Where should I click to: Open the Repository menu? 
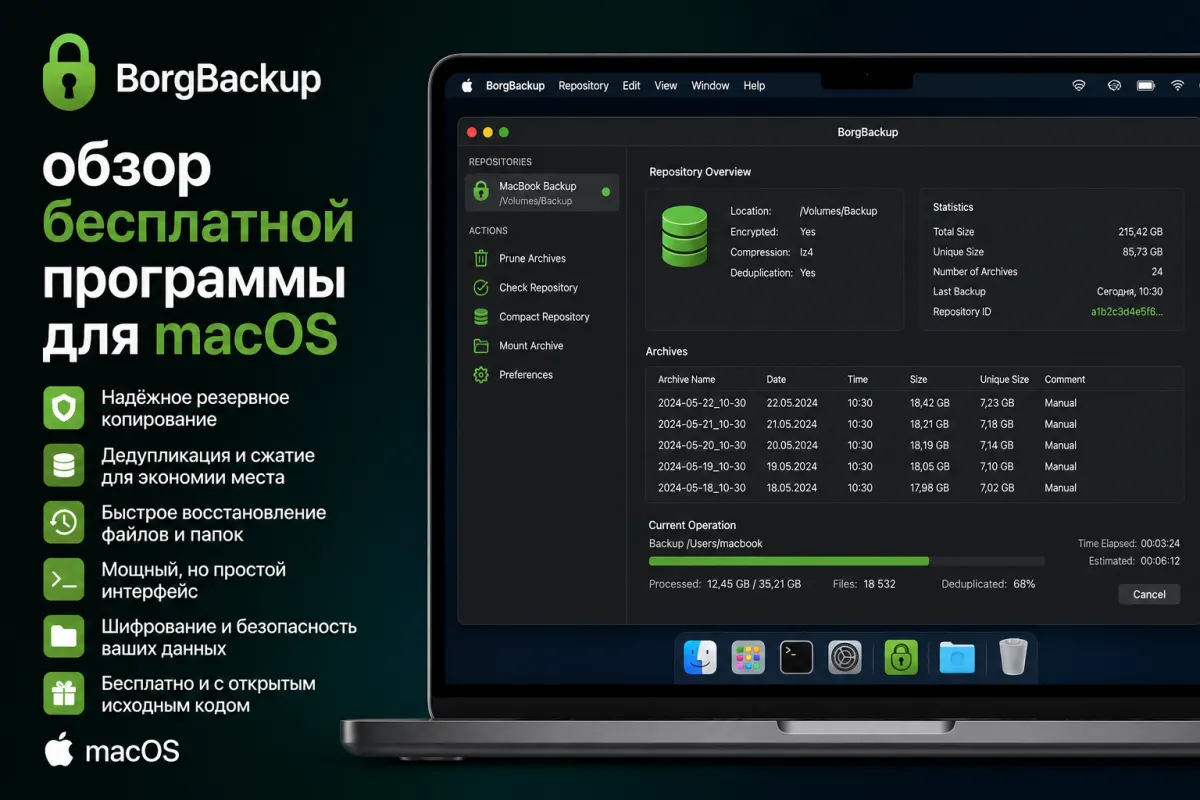[583, 86]
